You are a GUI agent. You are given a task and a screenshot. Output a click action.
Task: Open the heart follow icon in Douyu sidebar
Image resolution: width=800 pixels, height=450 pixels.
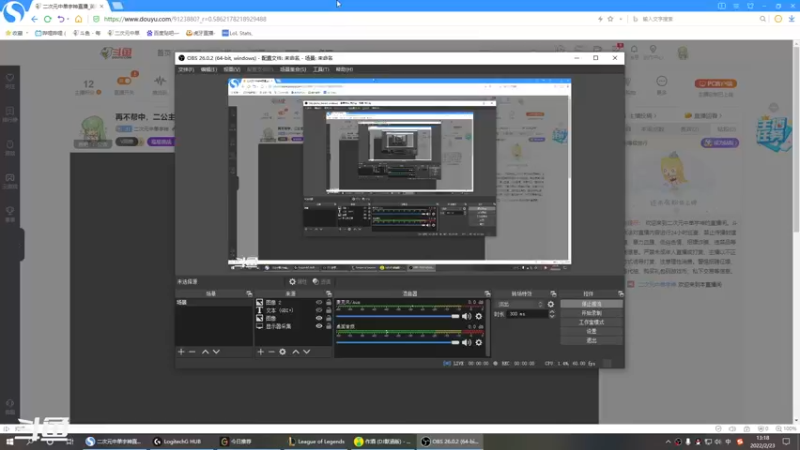[10, 78]
